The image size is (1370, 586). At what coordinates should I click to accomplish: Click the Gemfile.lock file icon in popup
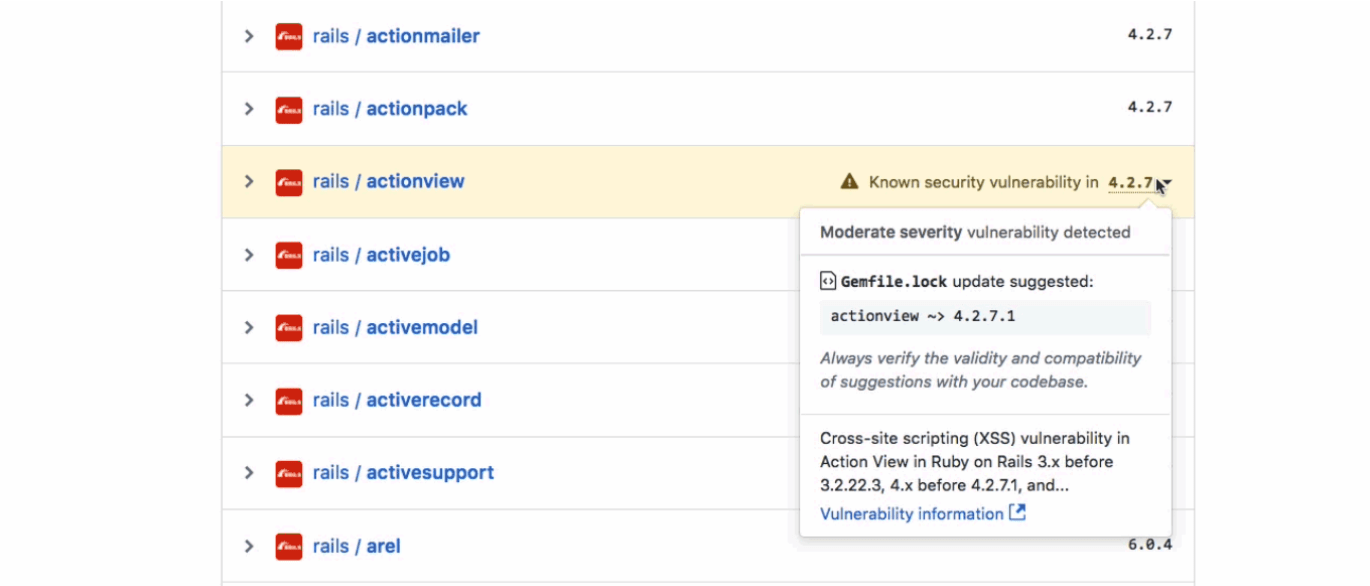click(827, 281)
